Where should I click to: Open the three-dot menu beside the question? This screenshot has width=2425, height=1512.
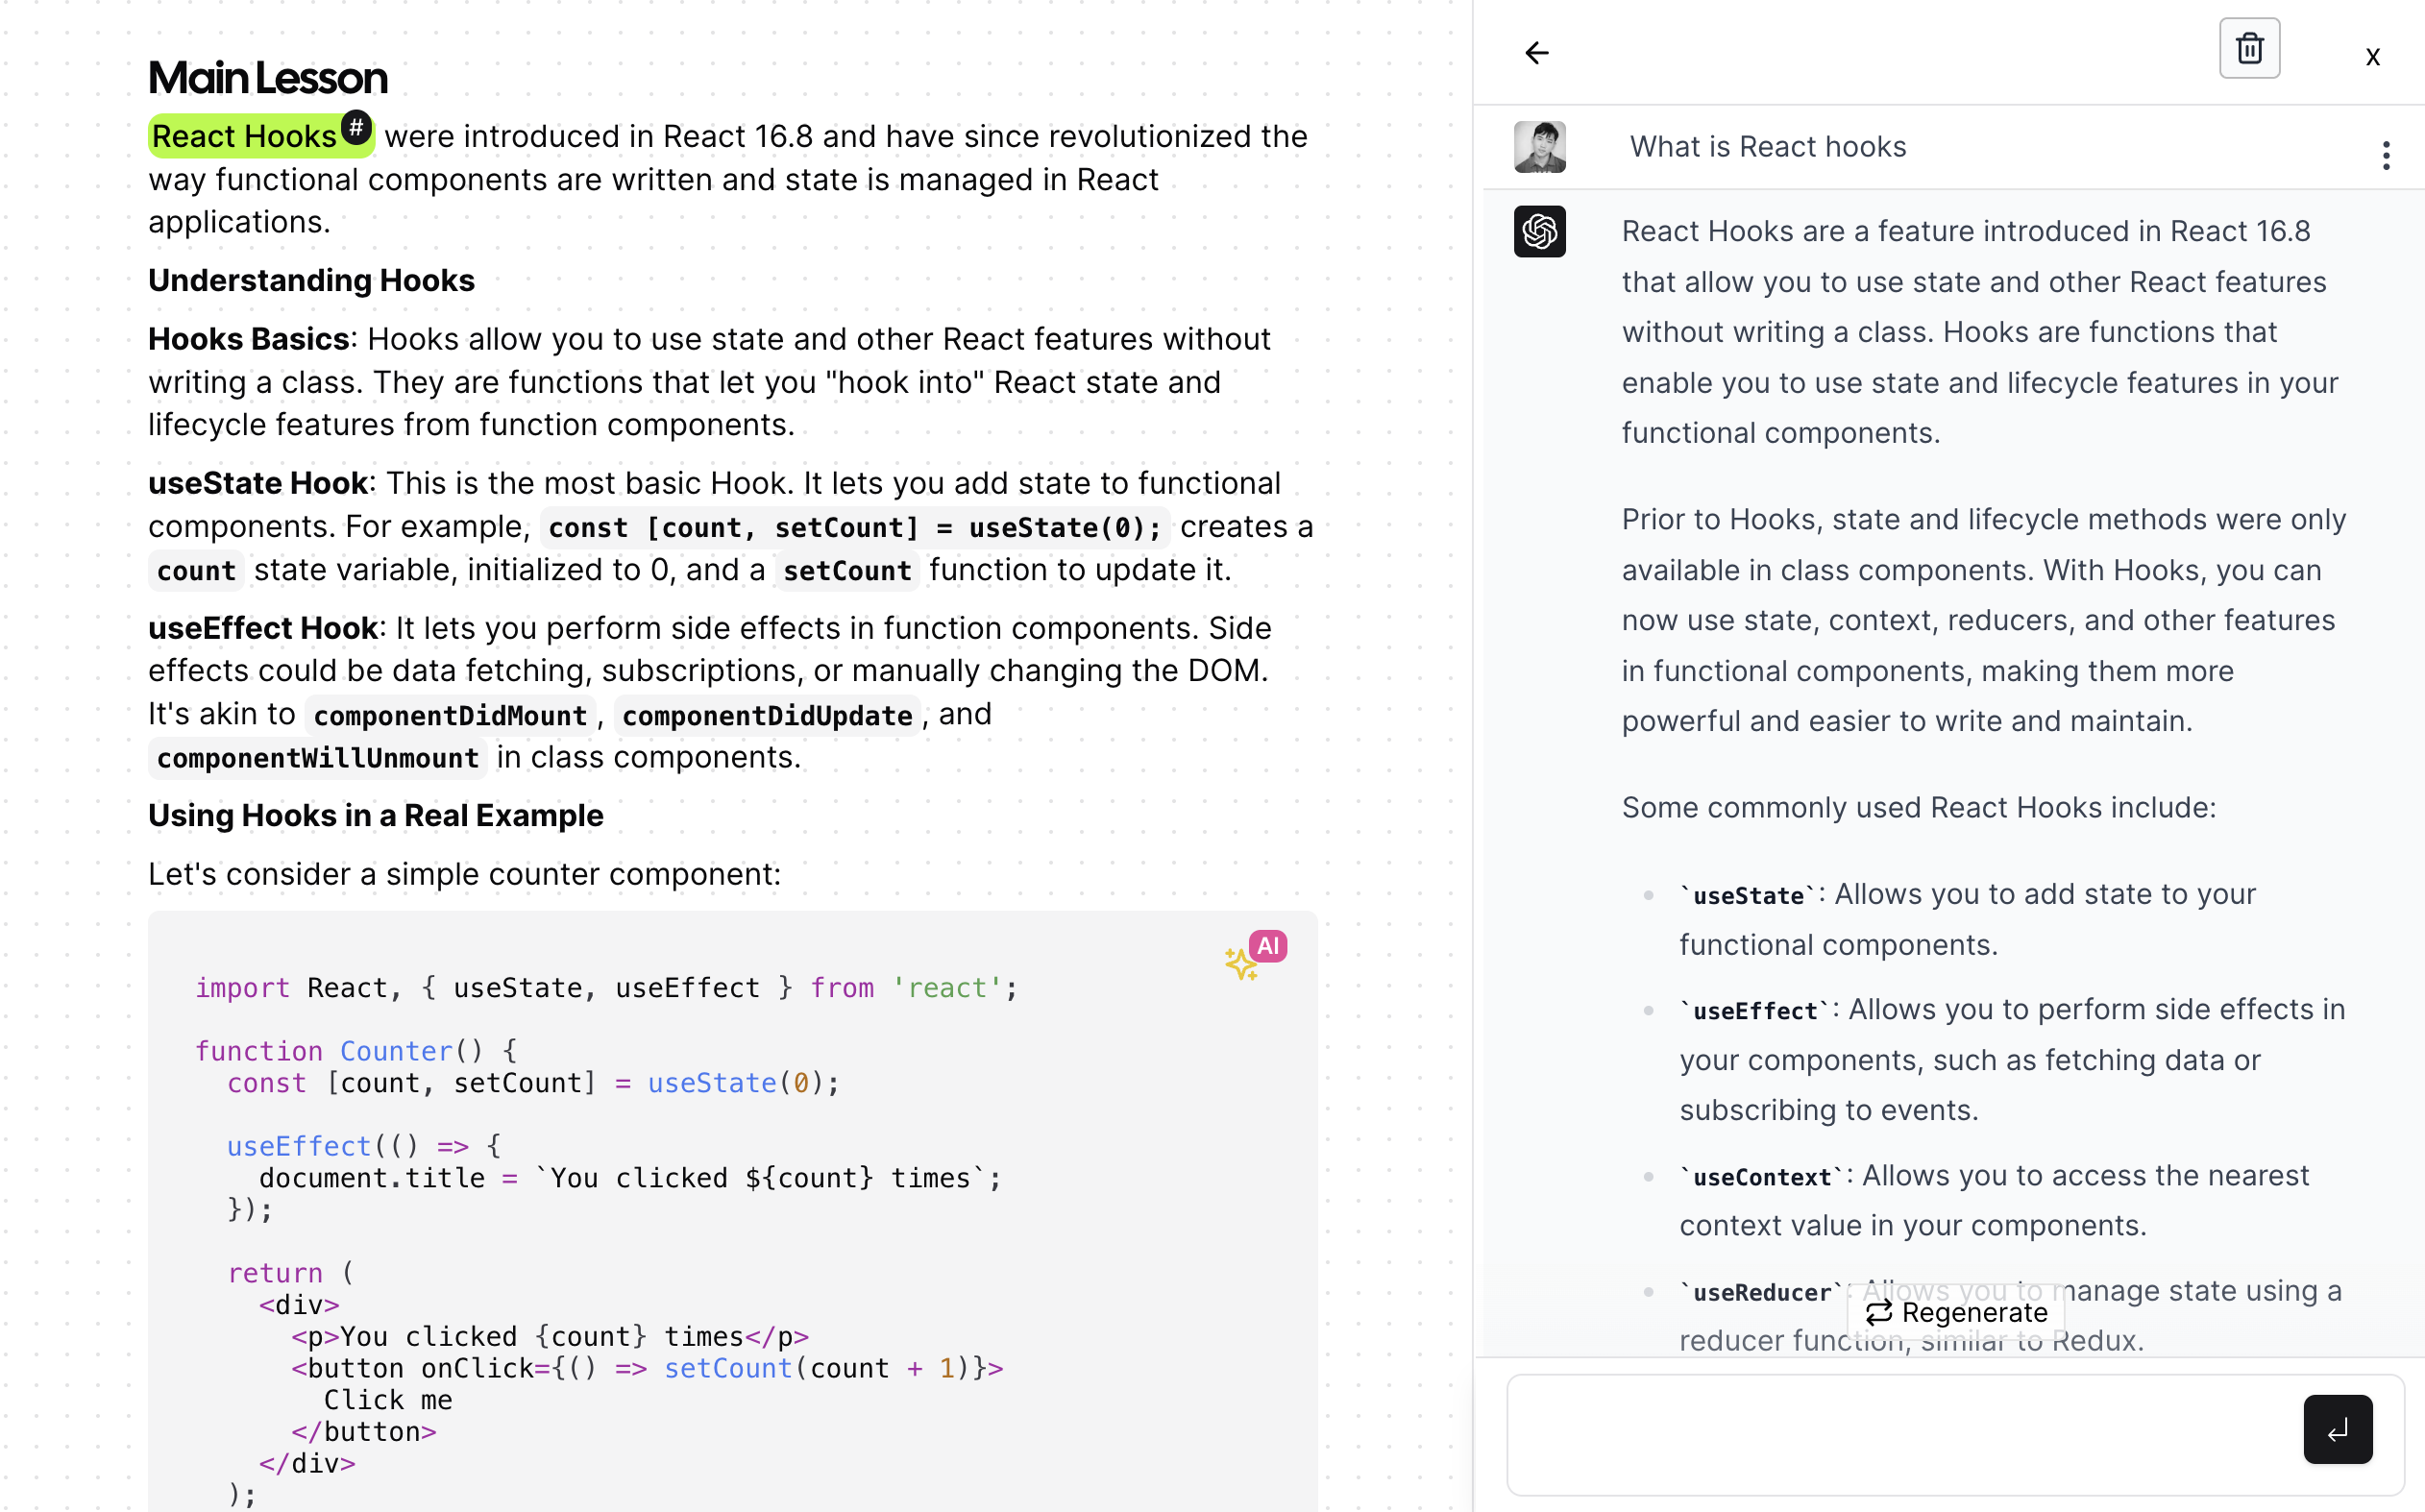tap(2386, 155)
